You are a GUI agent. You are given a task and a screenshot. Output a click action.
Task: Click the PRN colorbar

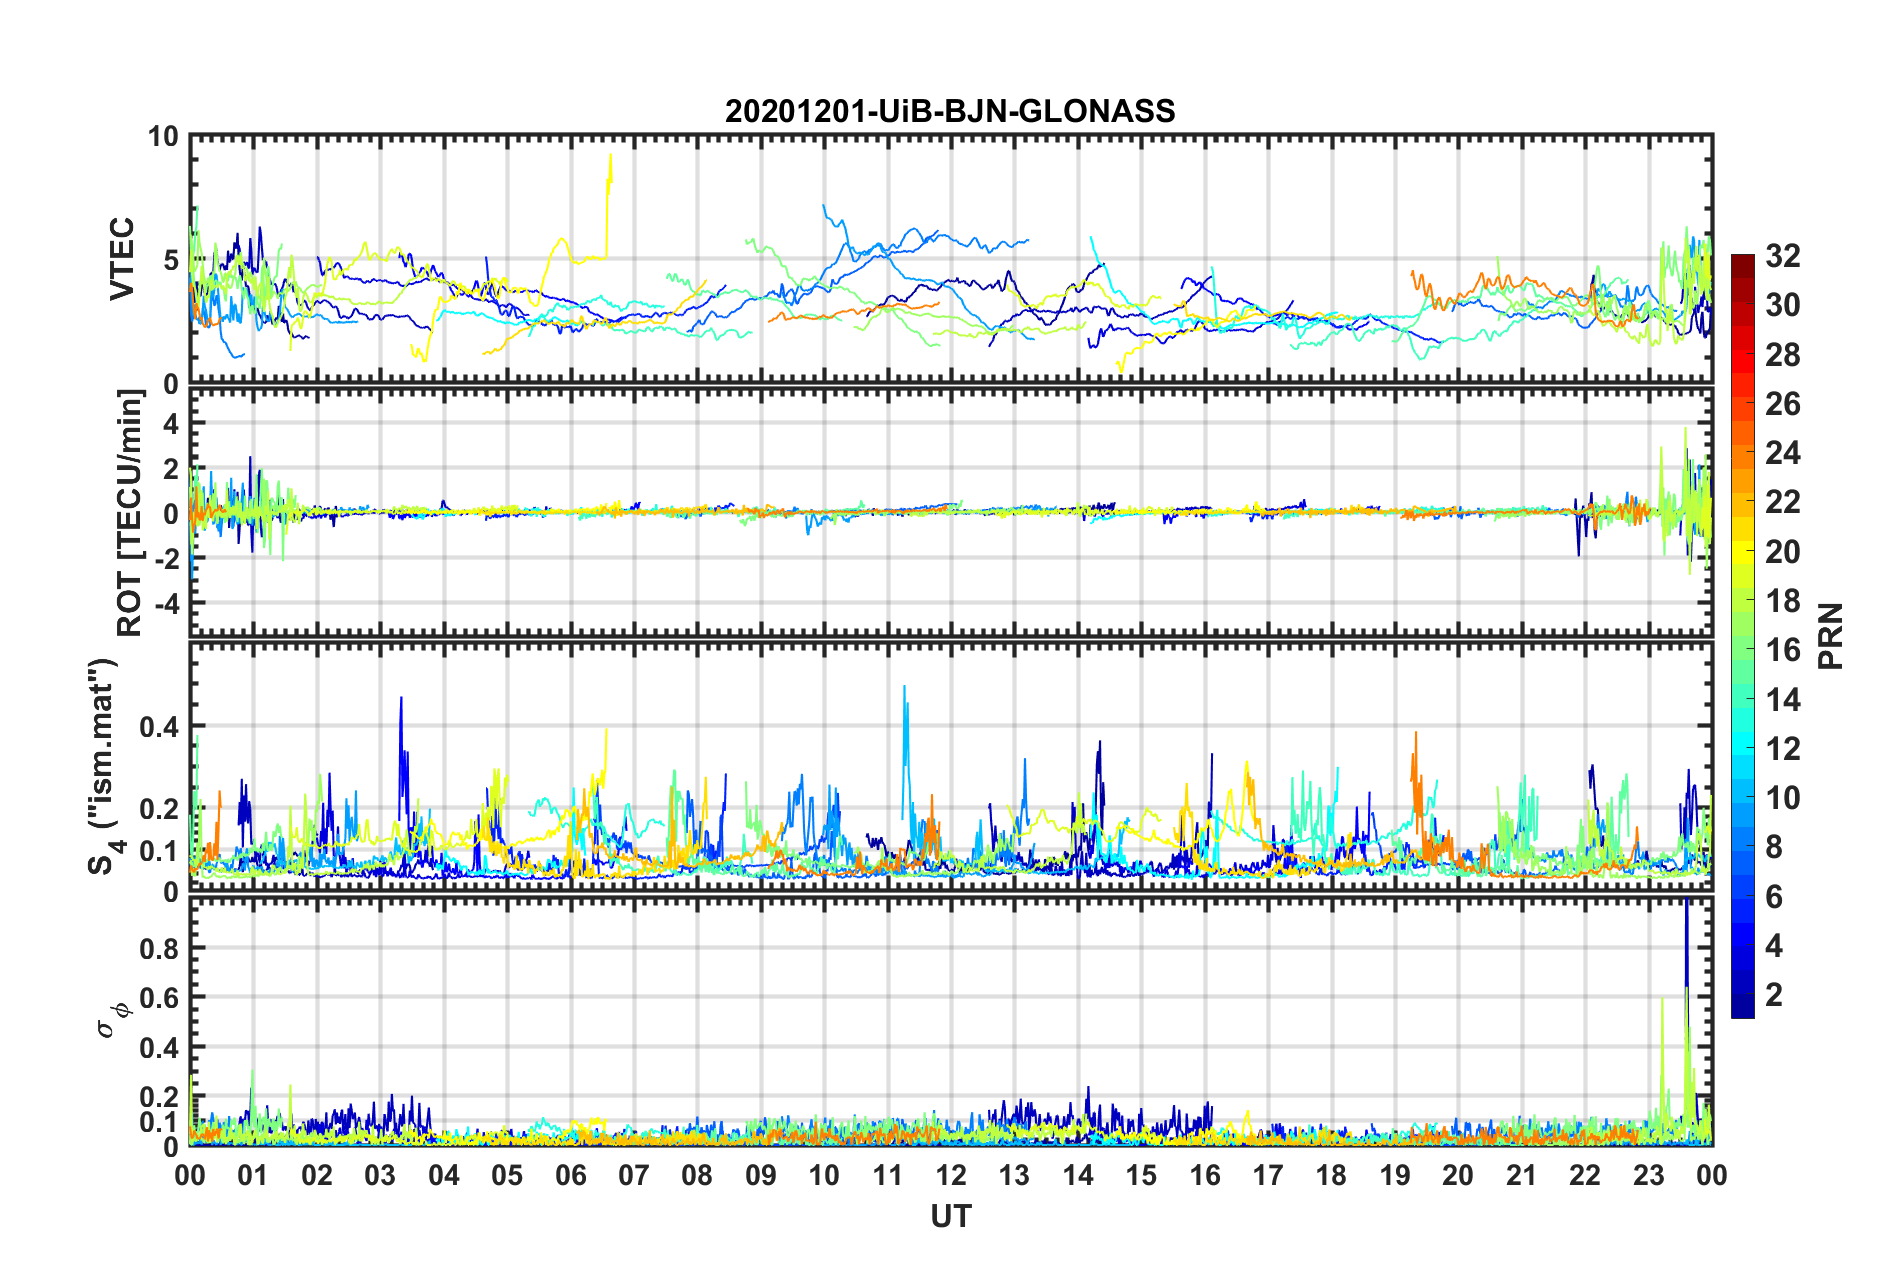tap(1743, 636)
